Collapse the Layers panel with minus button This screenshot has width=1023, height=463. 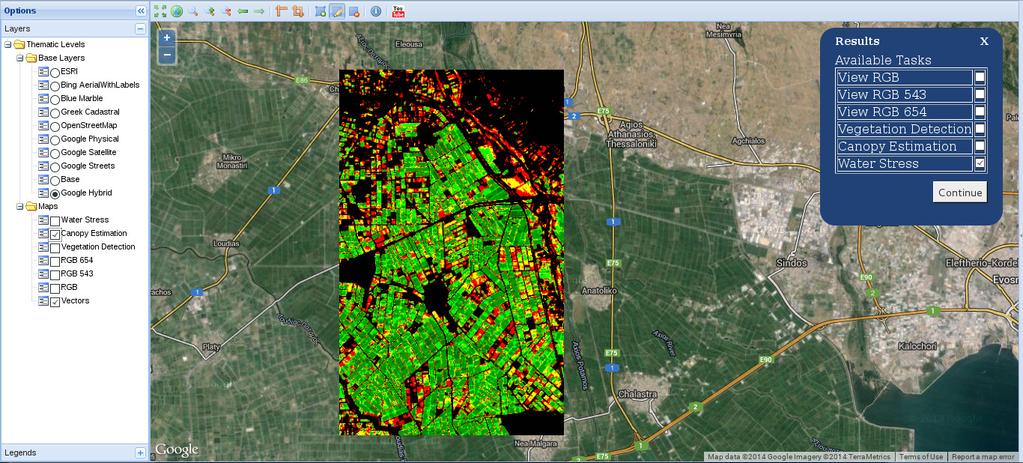click(x=140, y=29)
